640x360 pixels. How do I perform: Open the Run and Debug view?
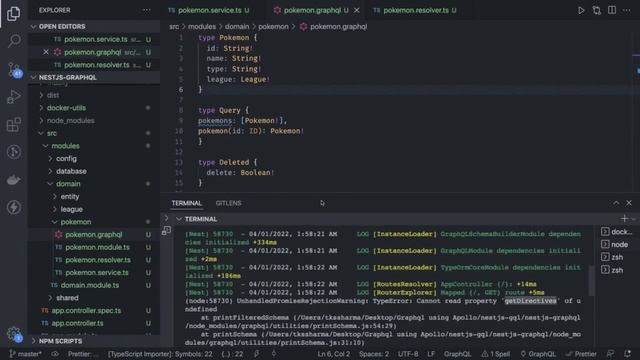[14, 97]
